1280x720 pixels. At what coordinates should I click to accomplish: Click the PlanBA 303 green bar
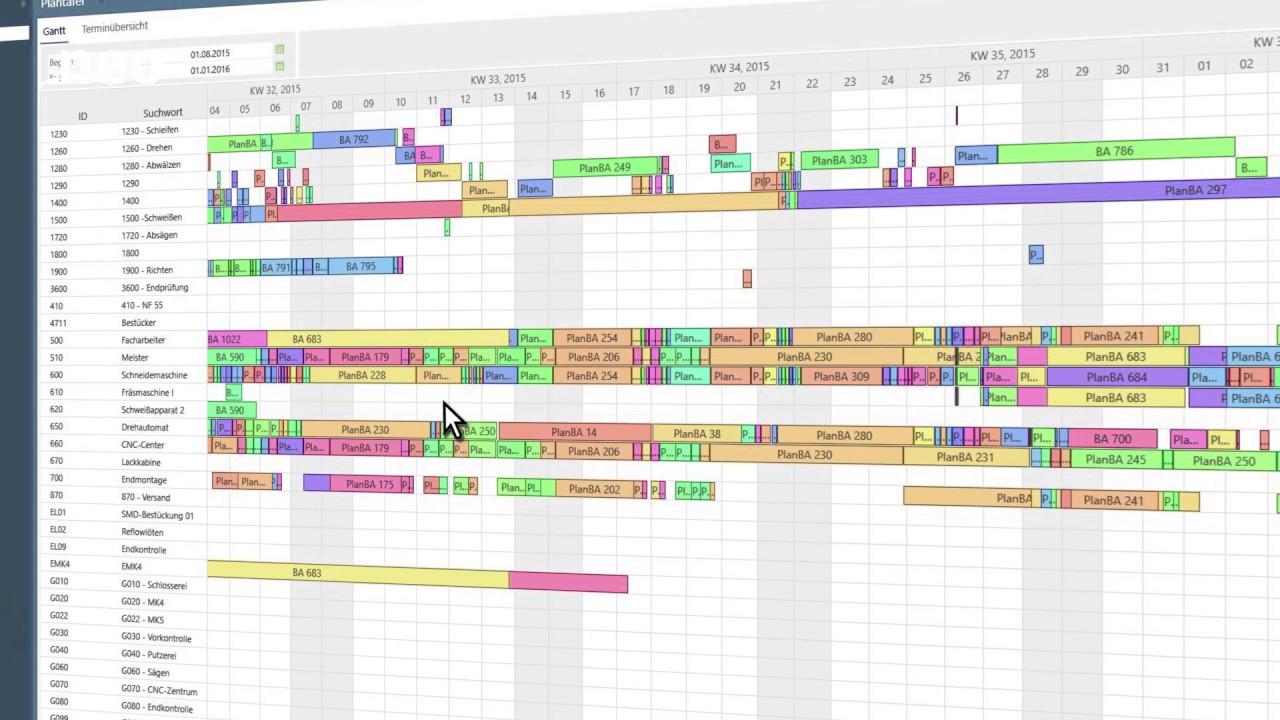pos(839,160)
